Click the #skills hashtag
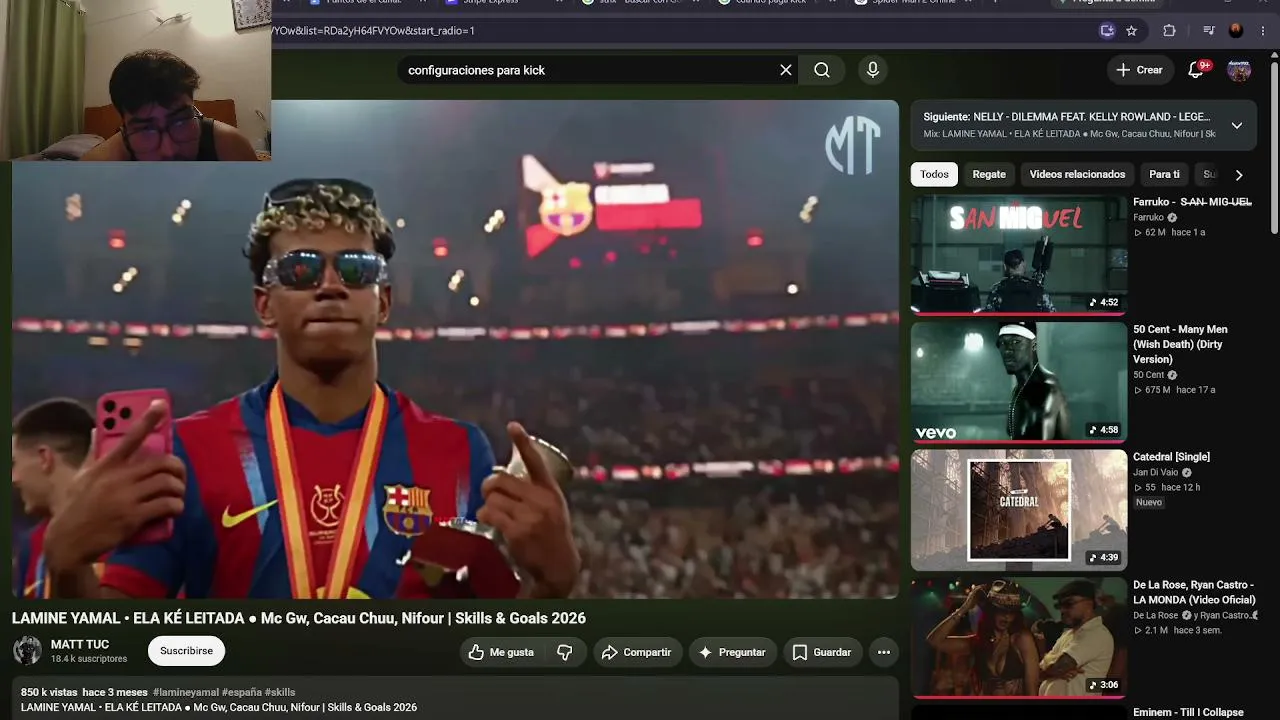 (280, 692)
